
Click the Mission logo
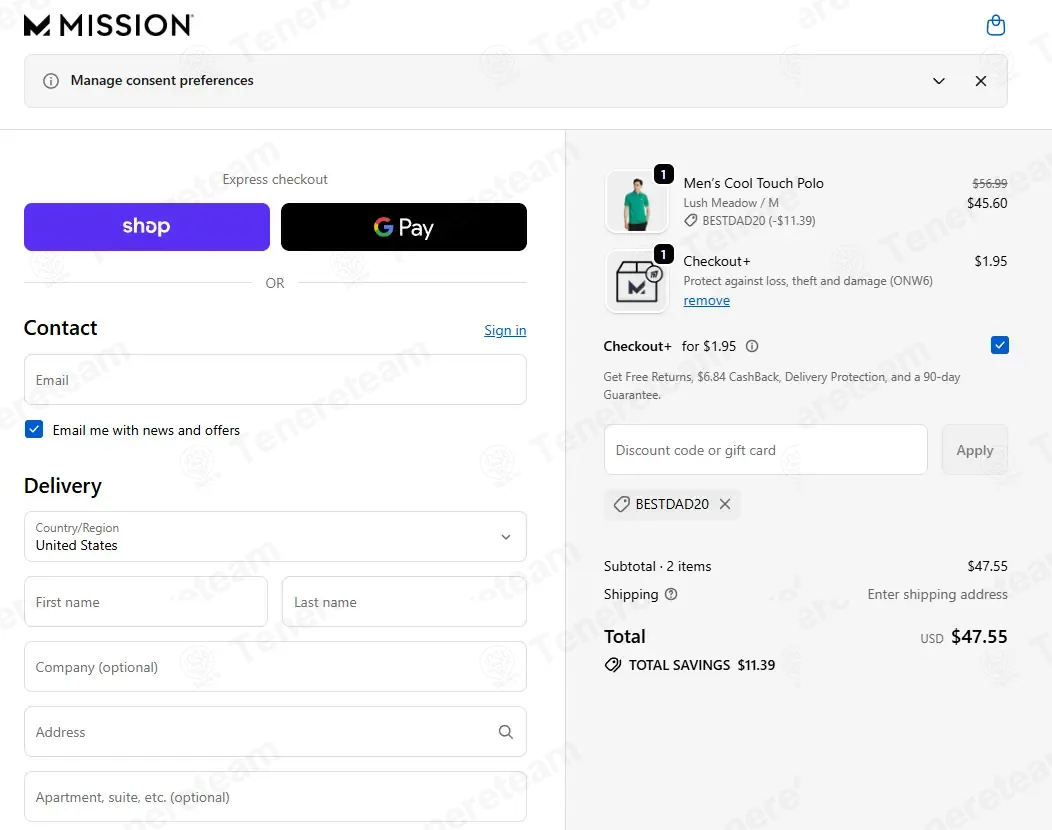(109, 25)
